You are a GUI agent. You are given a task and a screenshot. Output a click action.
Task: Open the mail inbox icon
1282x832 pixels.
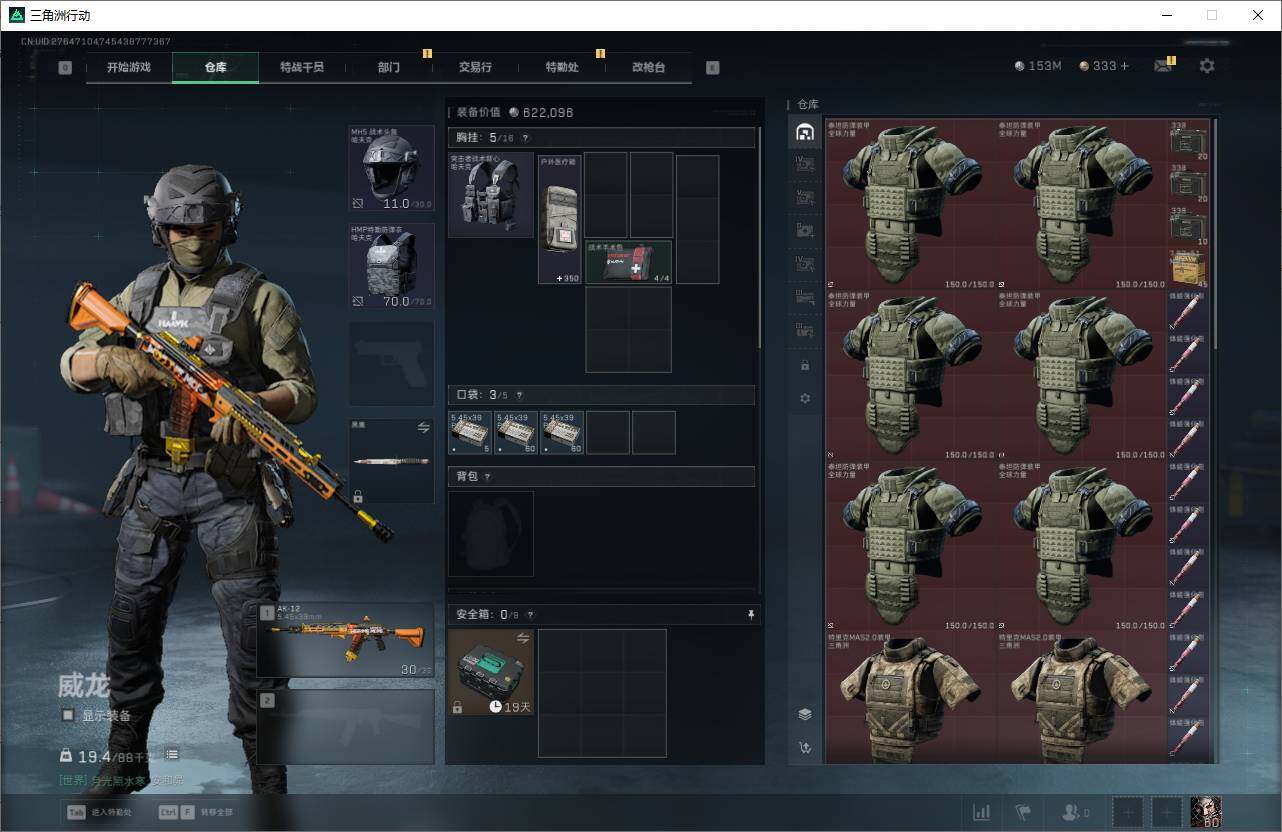coord(1163,66)
